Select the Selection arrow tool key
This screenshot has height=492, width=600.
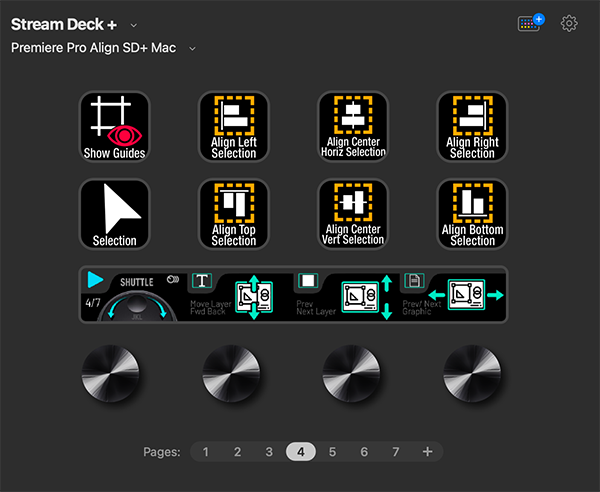[x=114, y=214]
